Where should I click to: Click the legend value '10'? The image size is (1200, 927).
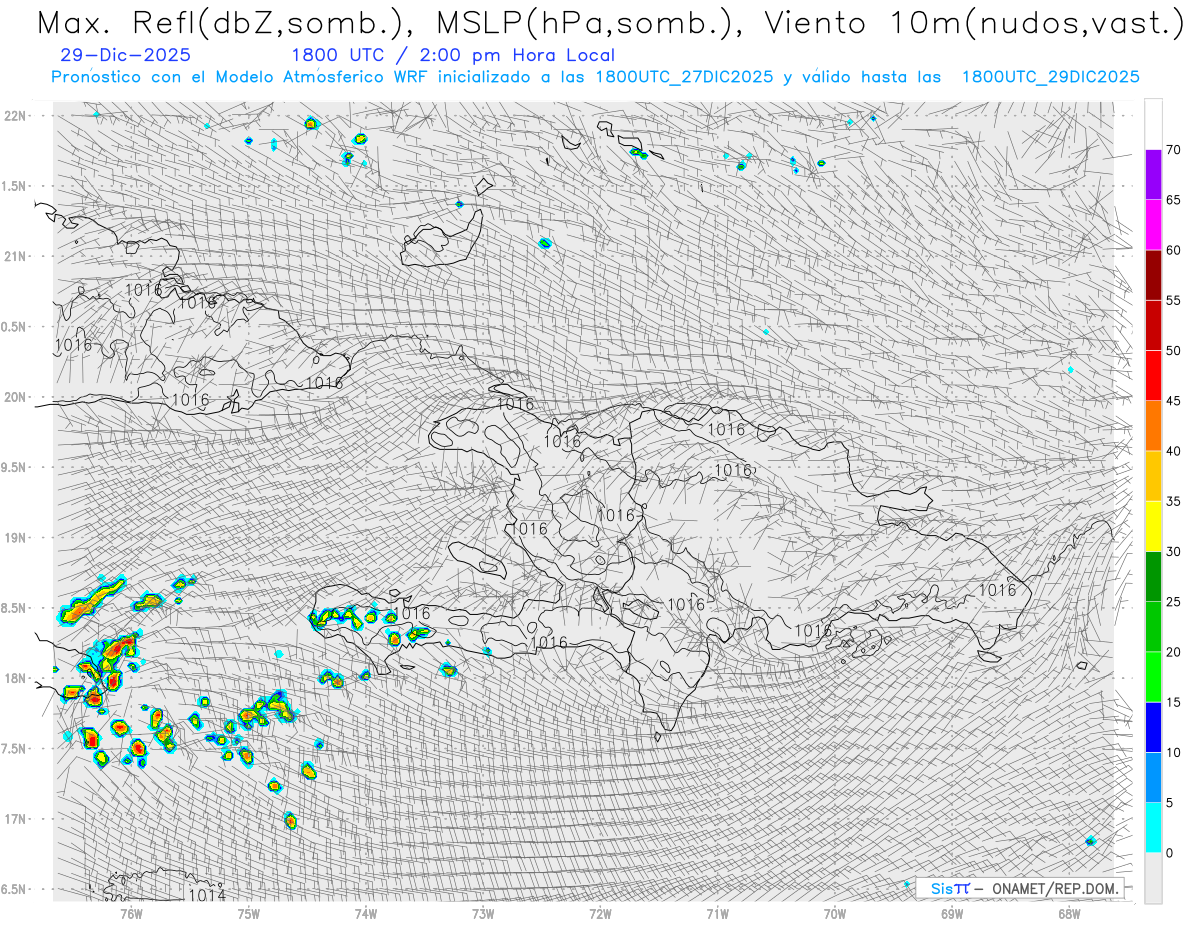[1173, 752]
